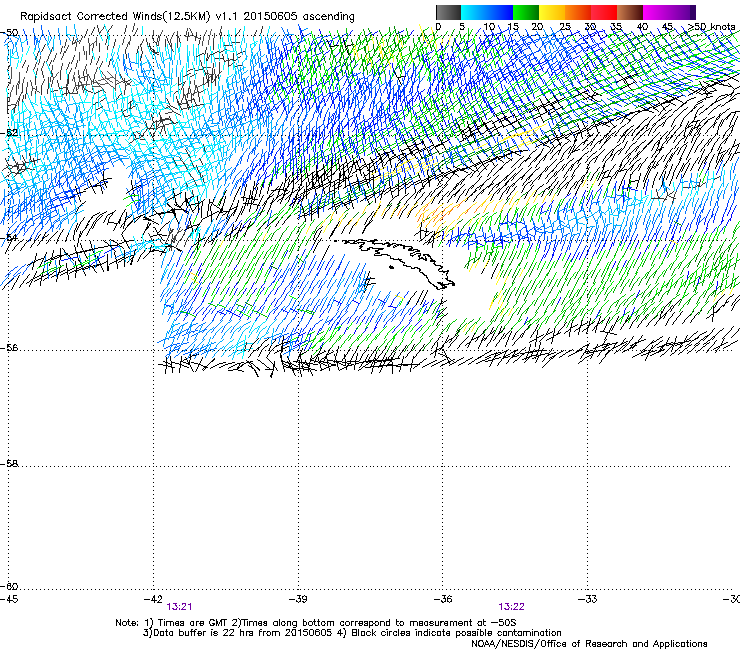740x650 pixels.
Task: Click the black contamination dot on the island
Action: click(x=391, y=267)
